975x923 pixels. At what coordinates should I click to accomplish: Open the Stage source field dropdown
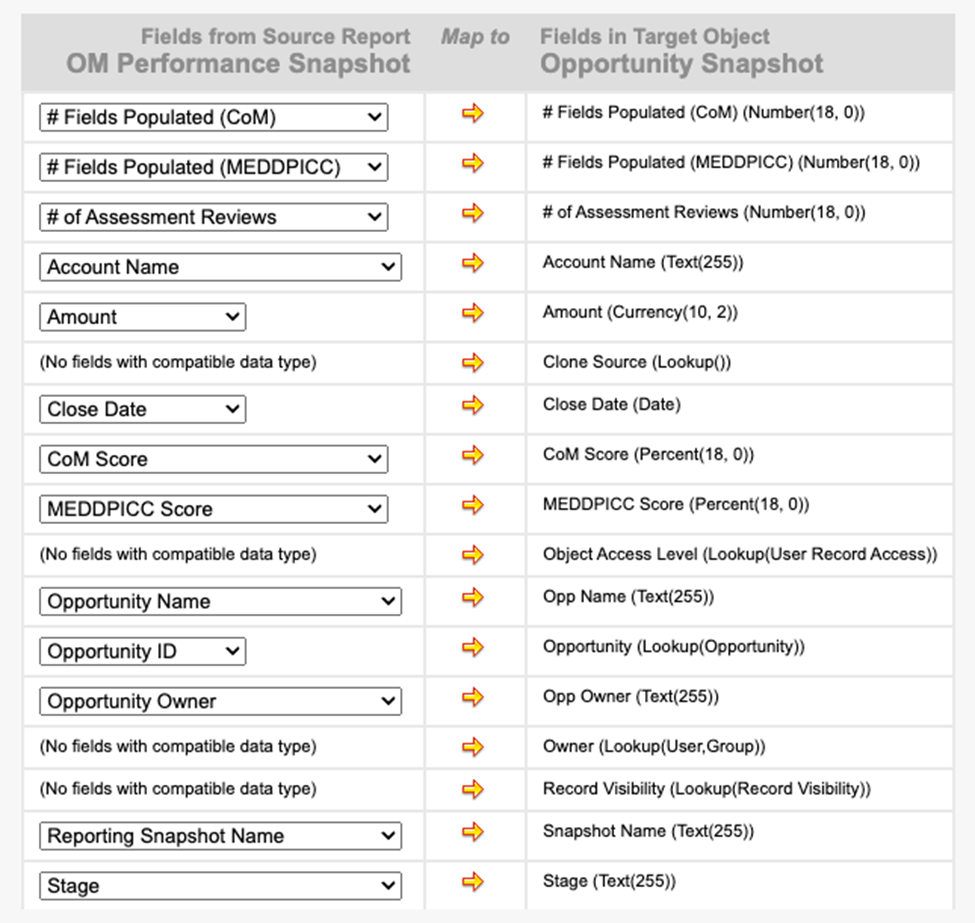(220, 886)
